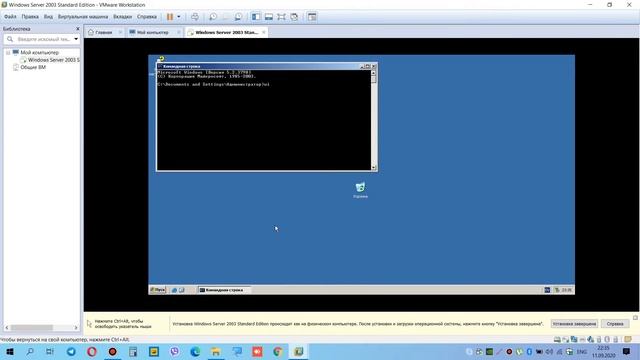This screenshot has height=360, width=640.
Task: Click the VMware message log status icon
Action: pyautogui.click(x=628, y=339)
